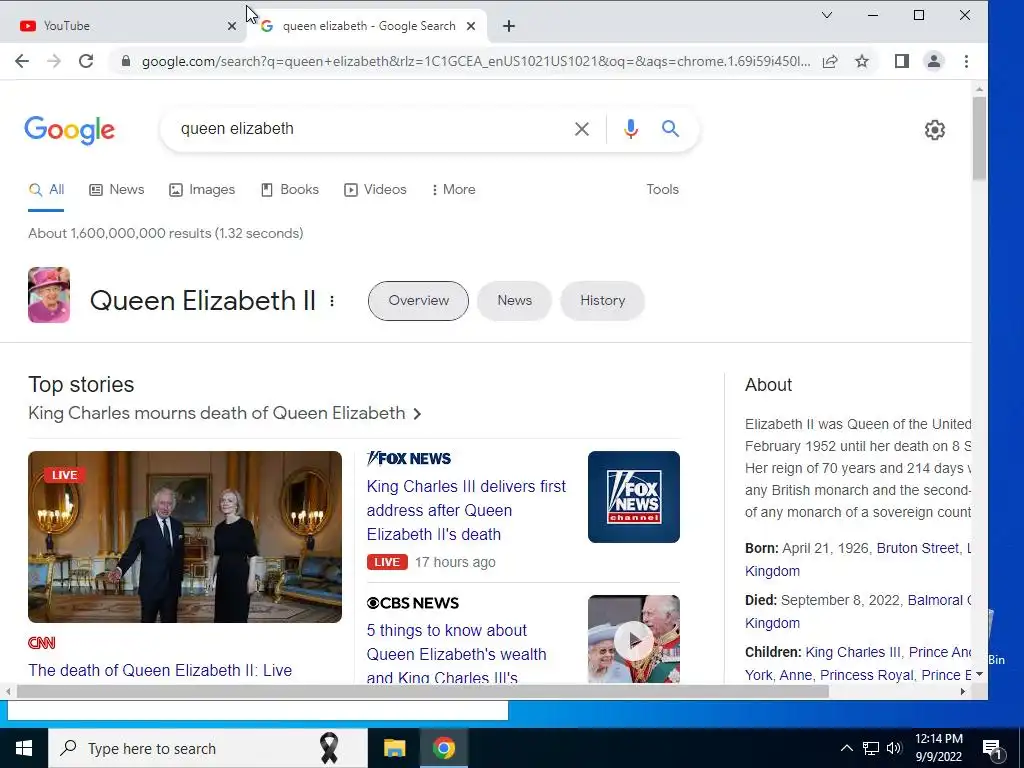The image size is (1024, 768).
Task: Open CBS News 5 things to know story
Action: pos(456,654)
